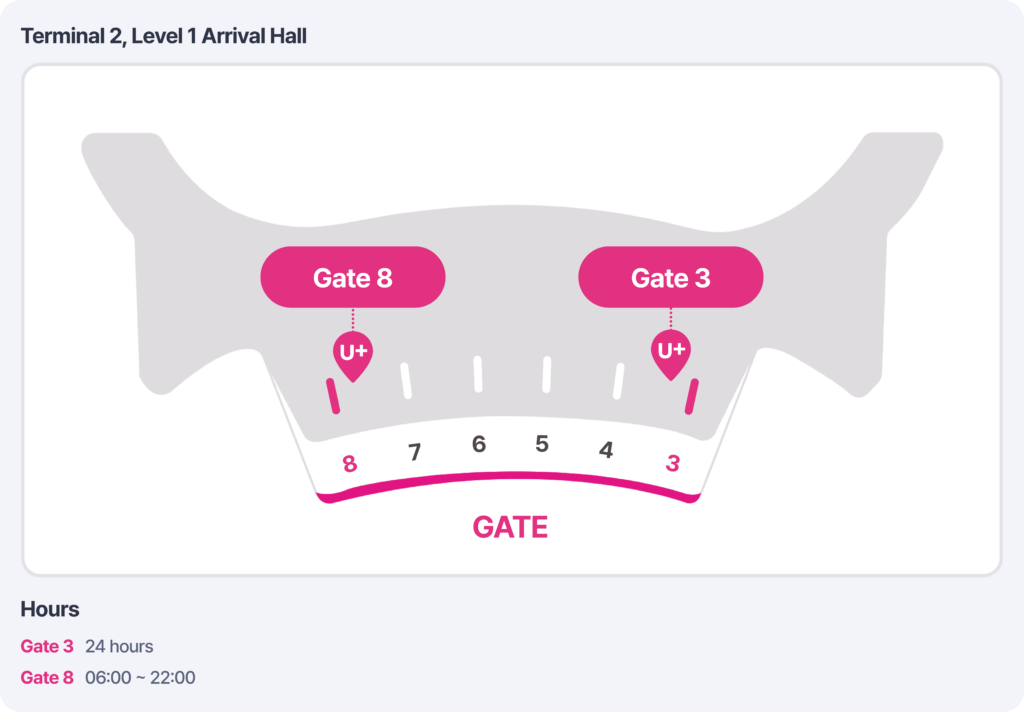This screenshot has height=712, width=1024.
Task: Select the pink Gate 8 label bubble
Action: 353,277
